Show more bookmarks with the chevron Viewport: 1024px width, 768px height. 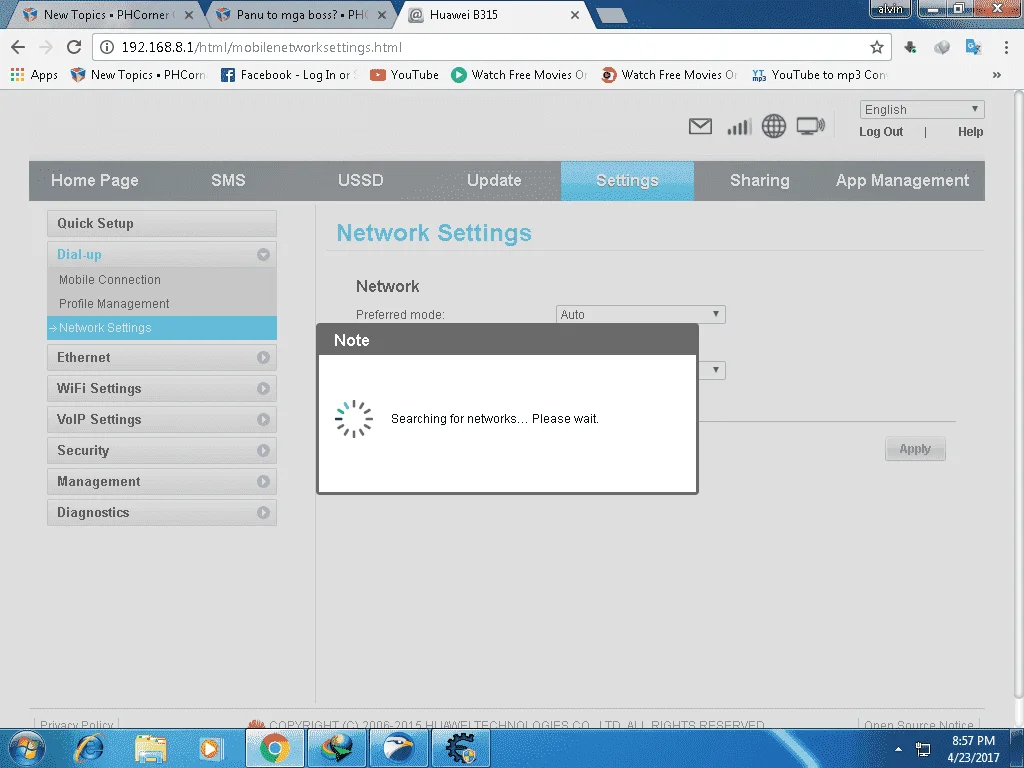(997, 75)
